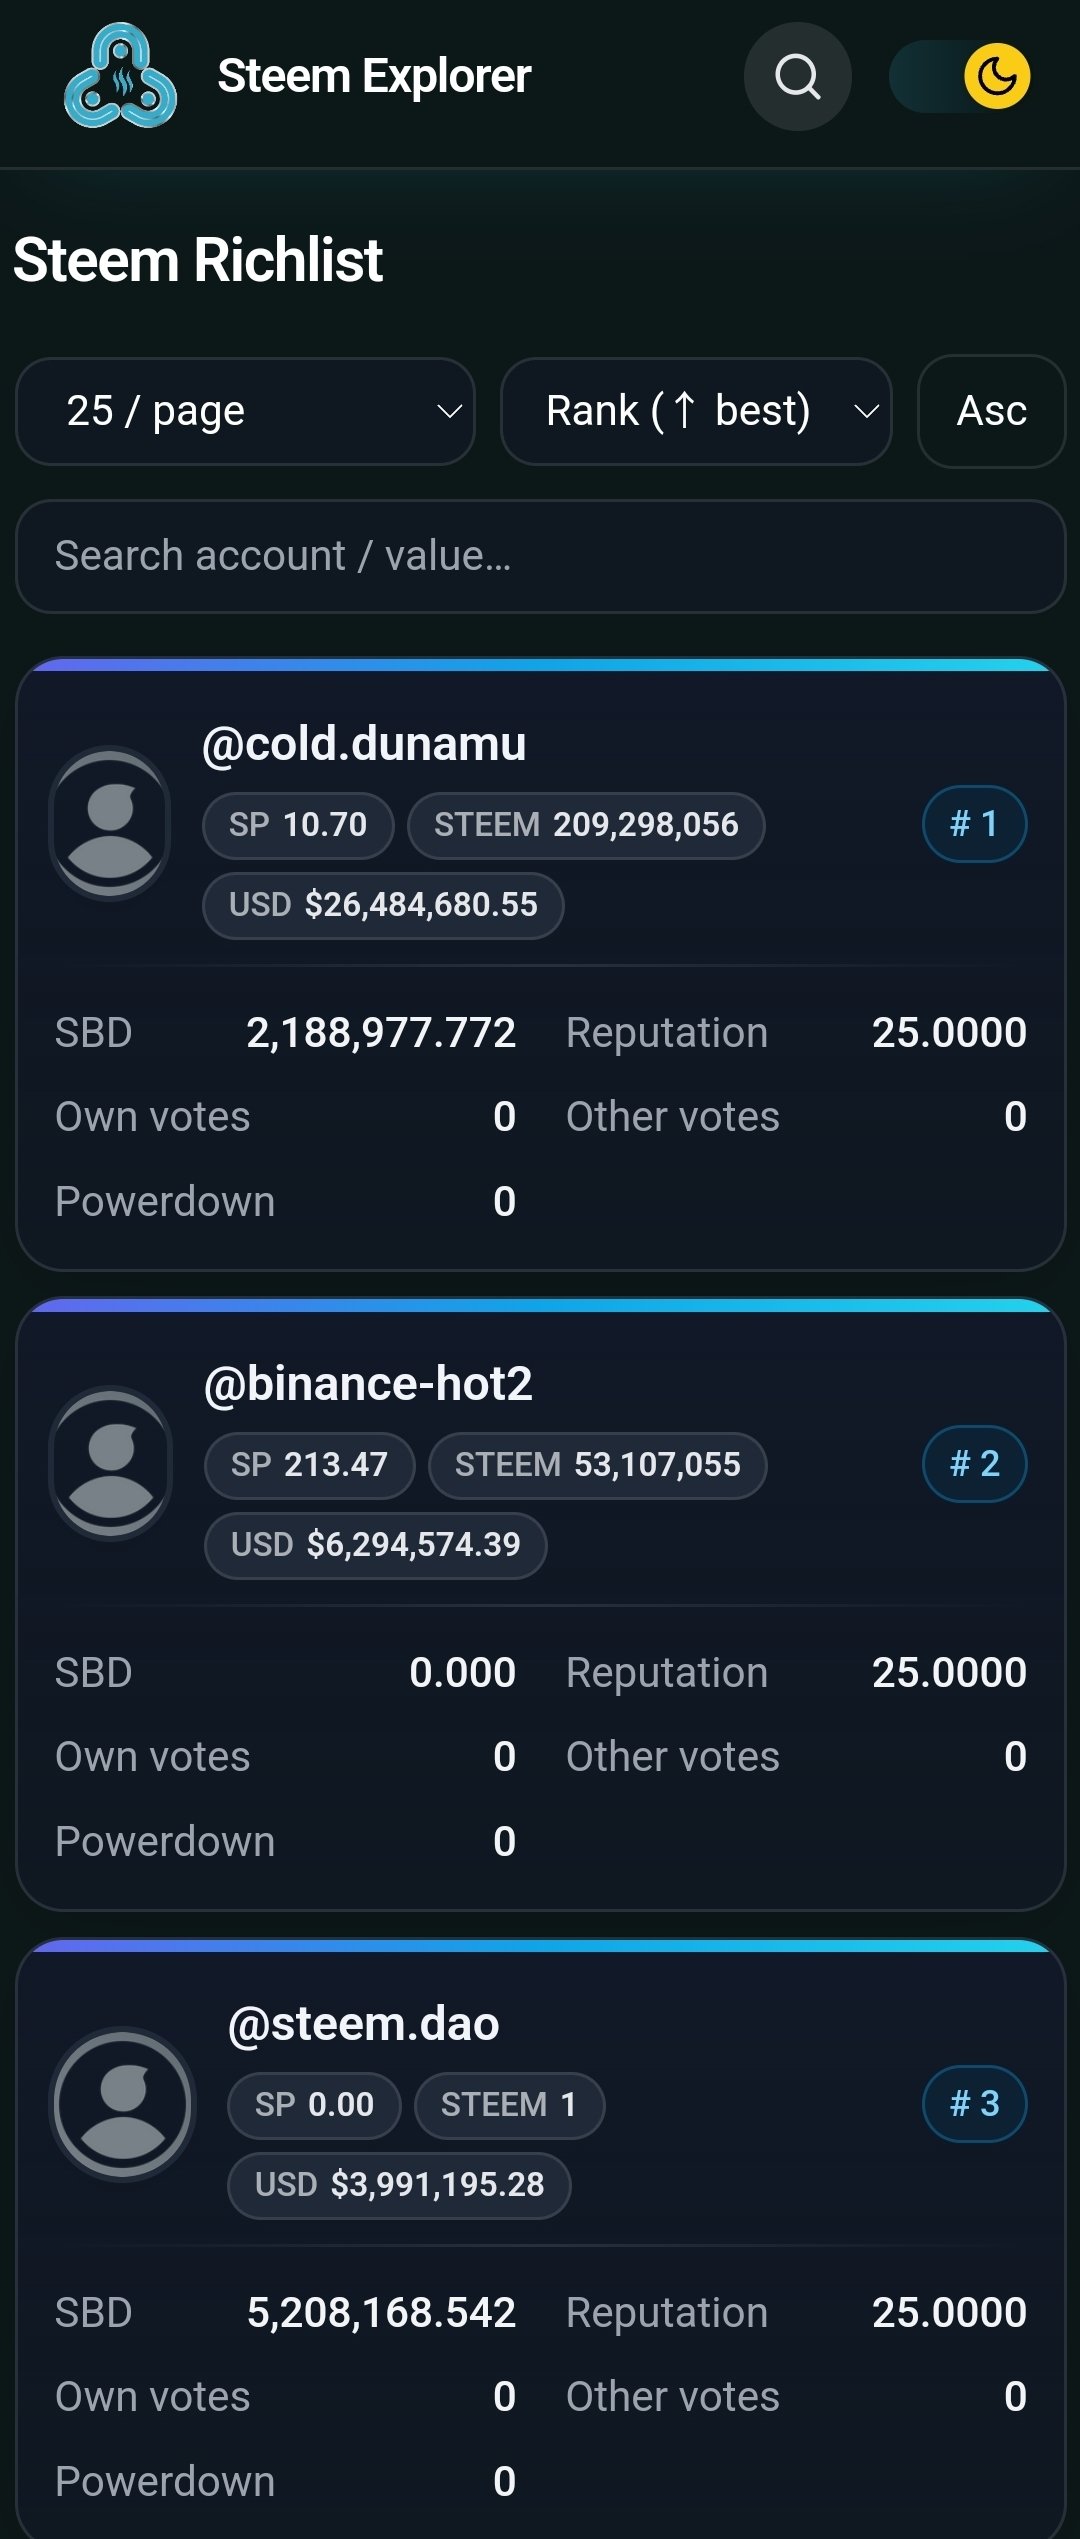Open the @cold.dunamu account link
Image resolution: width=1080 pixels, height=2539 pixels.
[364, 744]
